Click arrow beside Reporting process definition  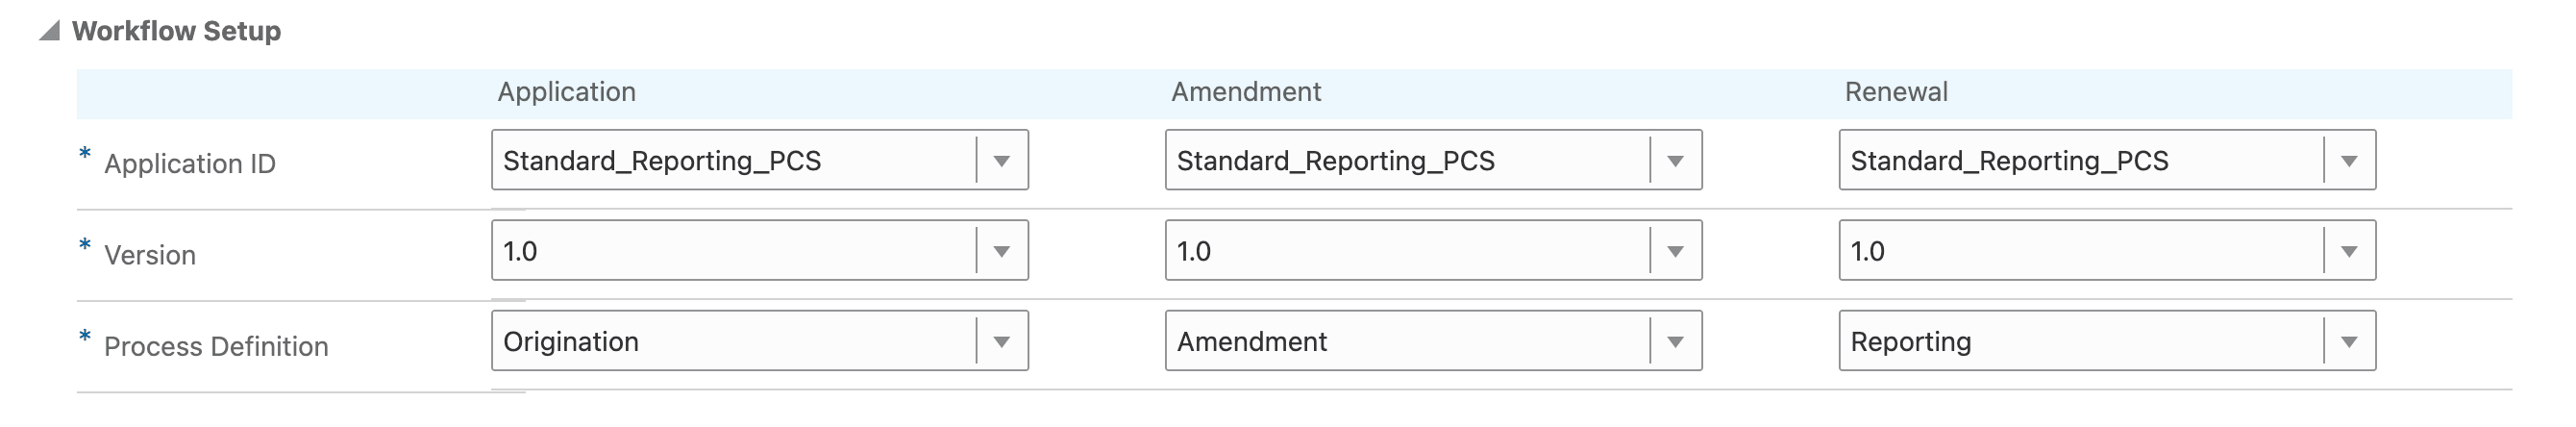click(2349, 342)
